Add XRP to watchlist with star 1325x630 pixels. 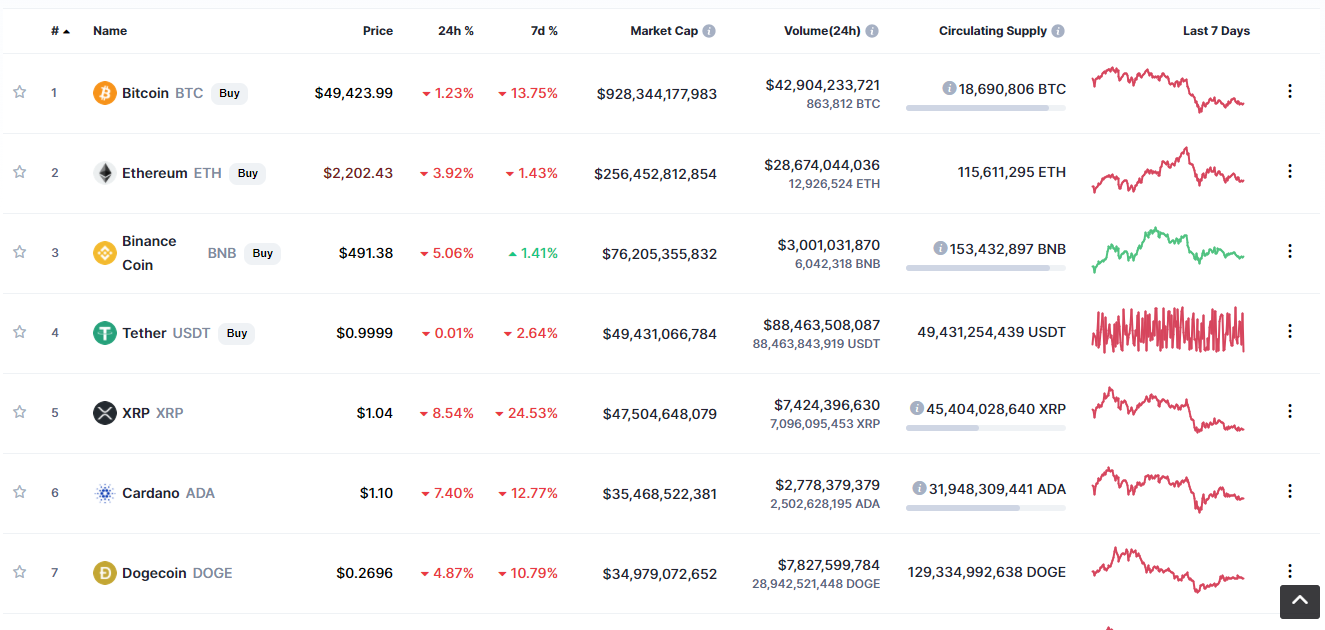[x=19, y=412]
